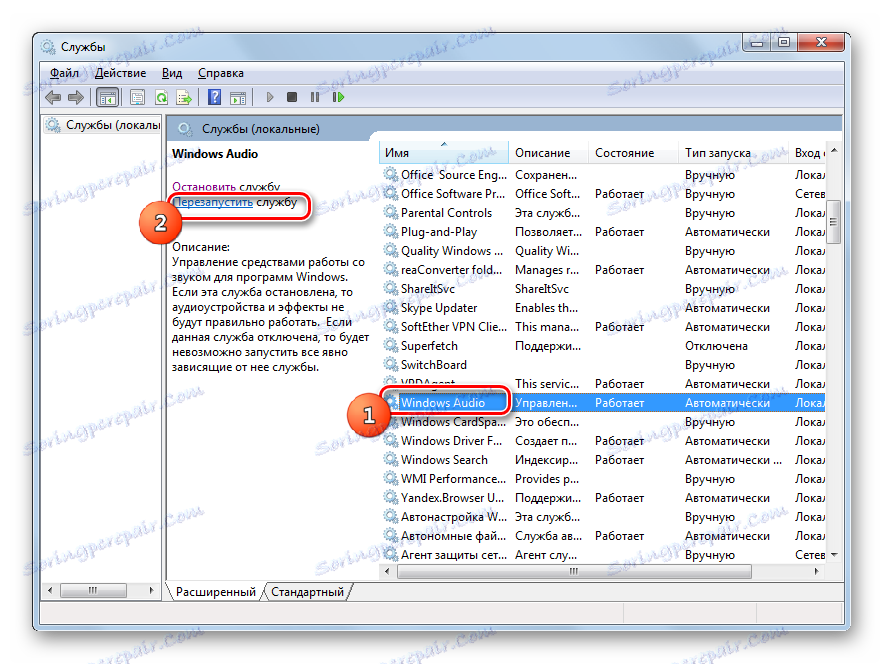The width and height of the screenshot is (884, 664).
Task: Select the reaConverter folder service row
Action: click(x=603, y=270)
